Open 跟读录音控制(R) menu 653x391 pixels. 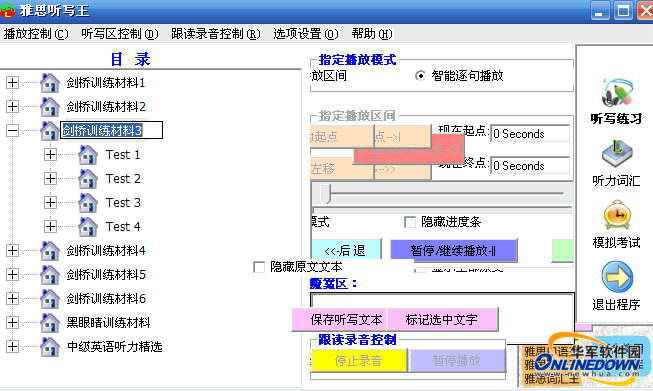(216, 34)
